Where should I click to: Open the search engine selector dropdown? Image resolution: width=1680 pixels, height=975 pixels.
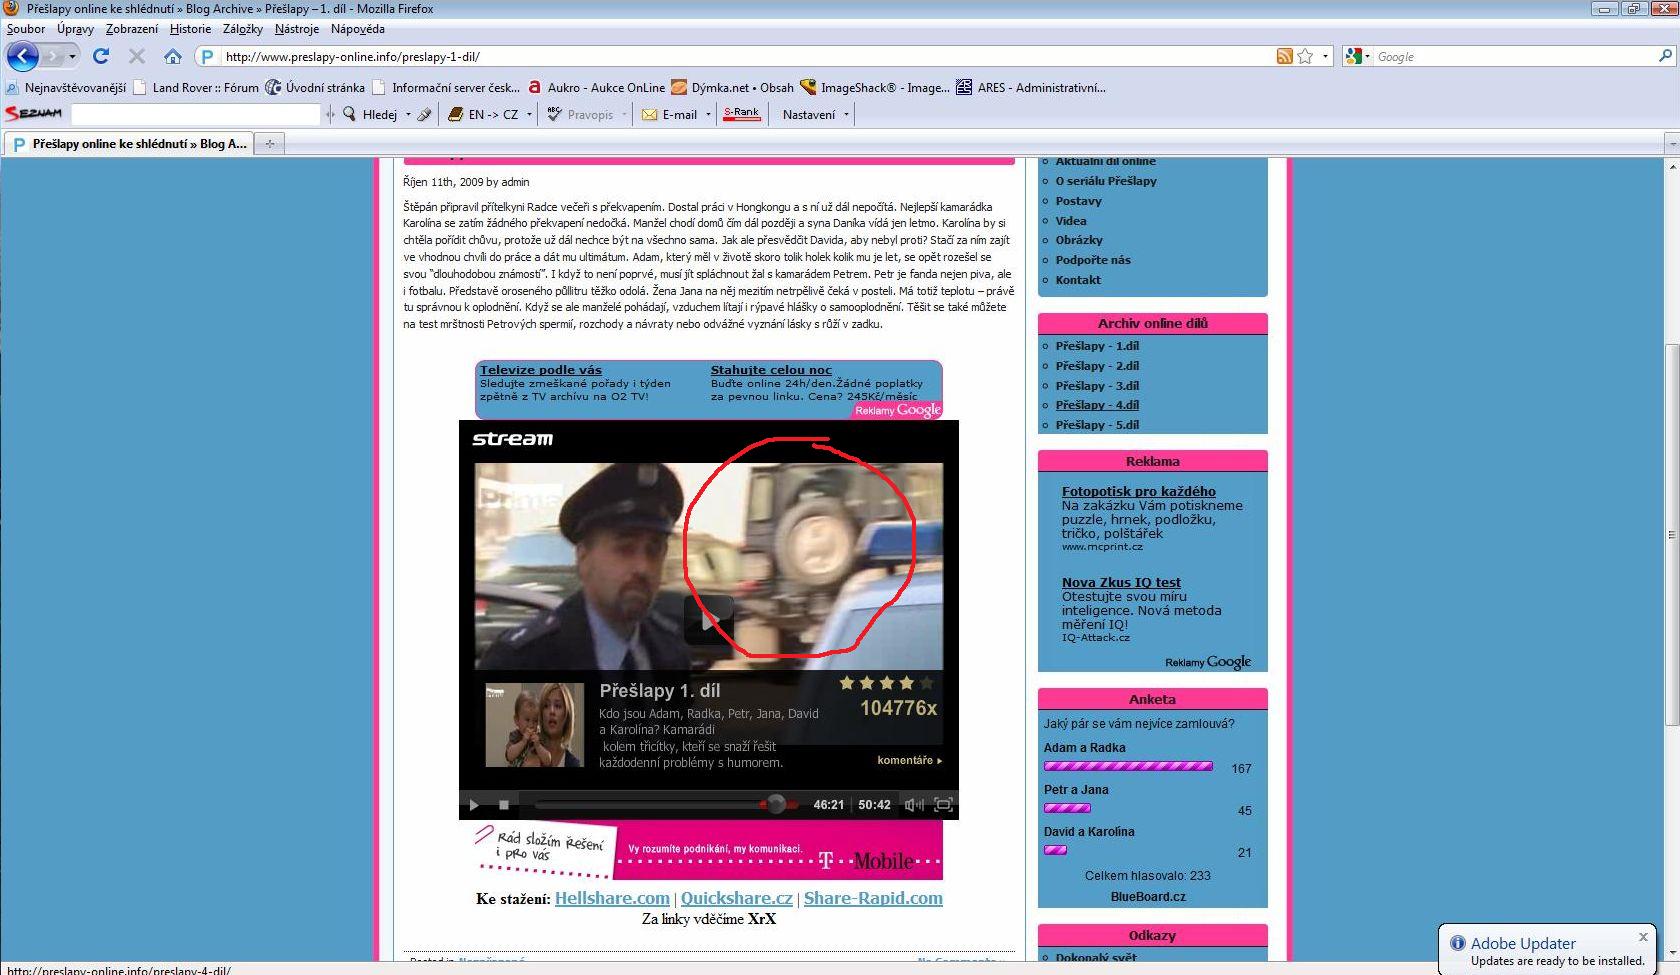1358,57
